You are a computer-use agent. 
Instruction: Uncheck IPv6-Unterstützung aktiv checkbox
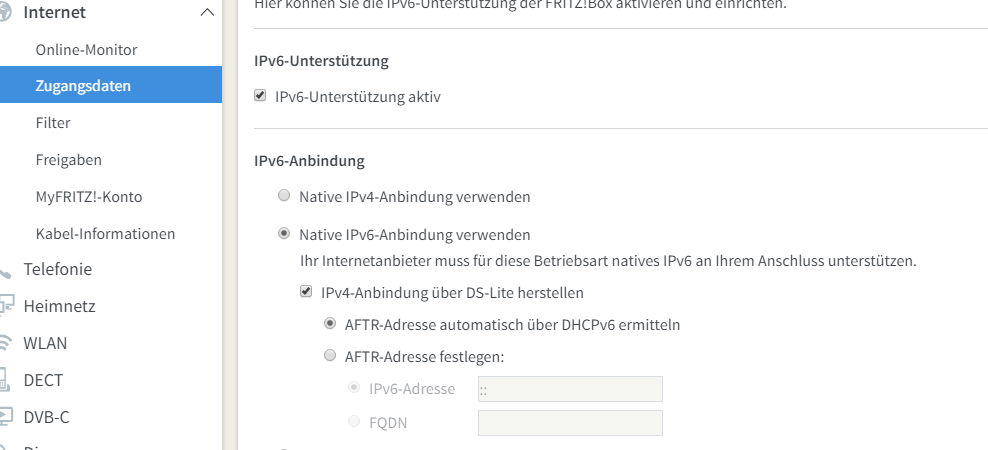(x=261, y=97)
